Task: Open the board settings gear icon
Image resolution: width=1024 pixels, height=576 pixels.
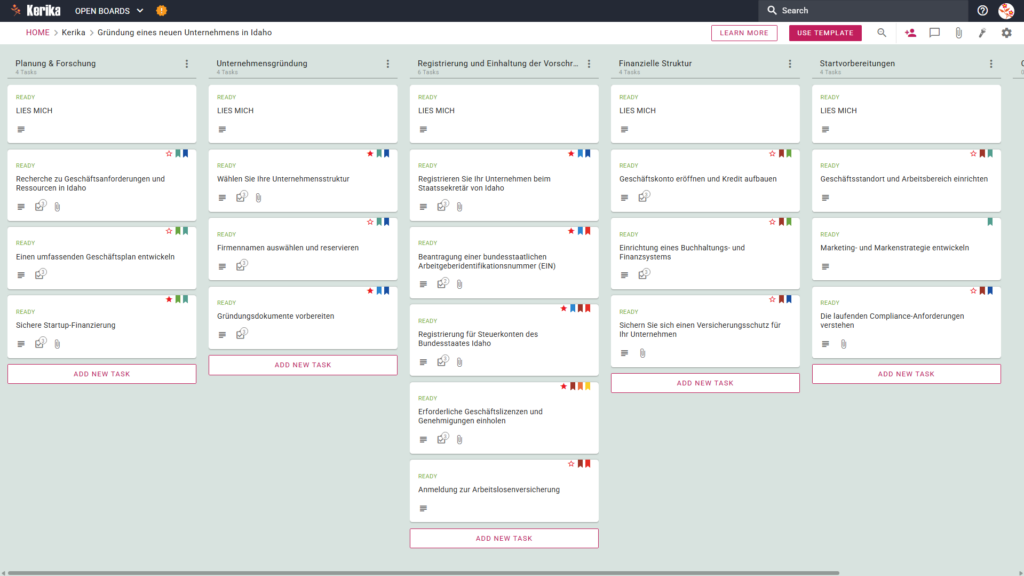Action: tap(1006, 33)
